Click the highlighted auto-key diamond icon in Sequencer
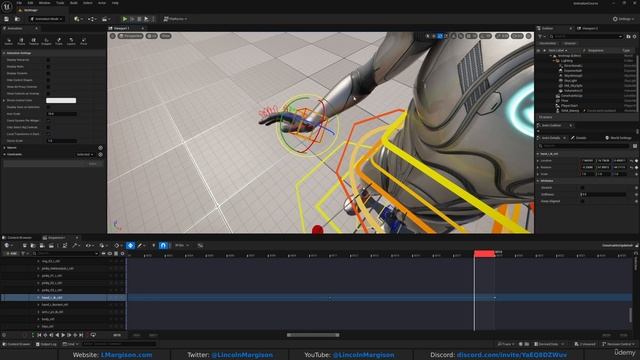This screenshot has height=360, width=640. coord(130,245)
